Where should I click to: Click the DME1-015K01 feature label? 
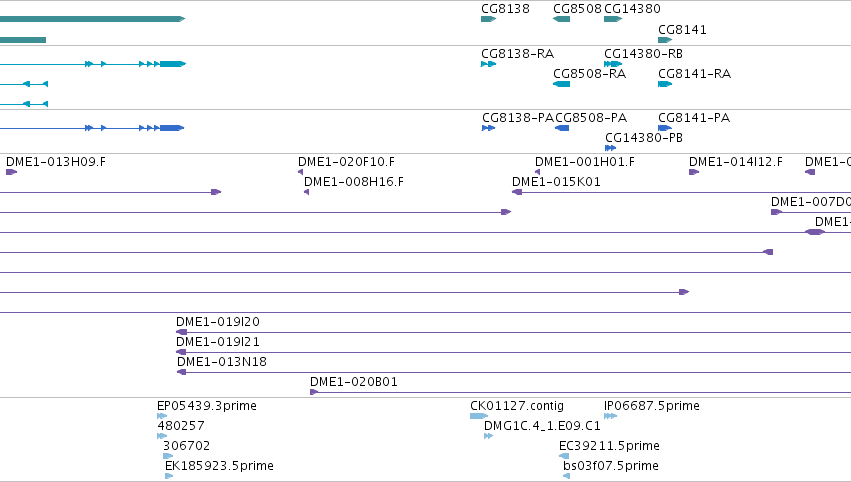click(556, 182)
